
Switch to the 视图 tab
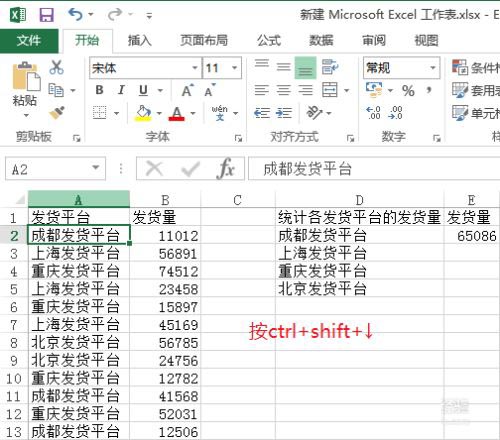point(426,40)
